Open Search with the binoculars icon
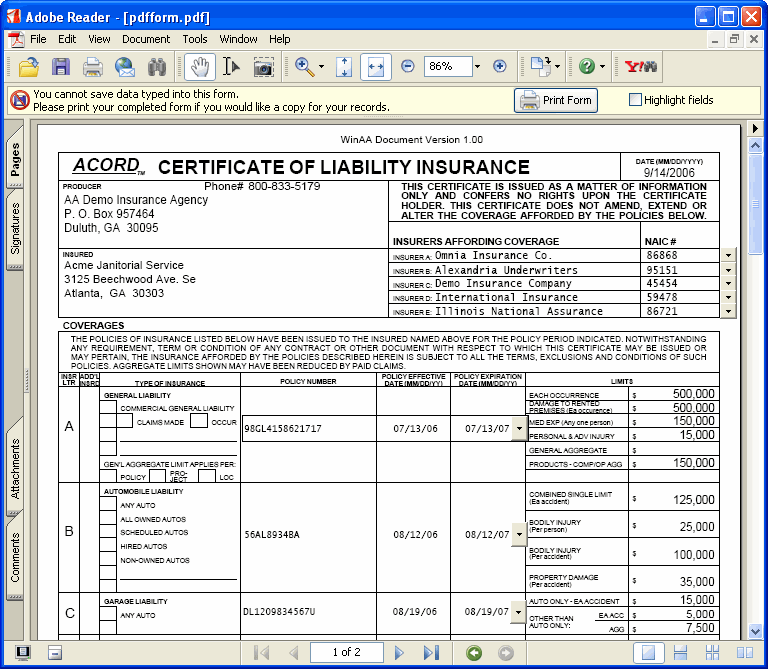The image size is (768, 669). pos(157,67)
